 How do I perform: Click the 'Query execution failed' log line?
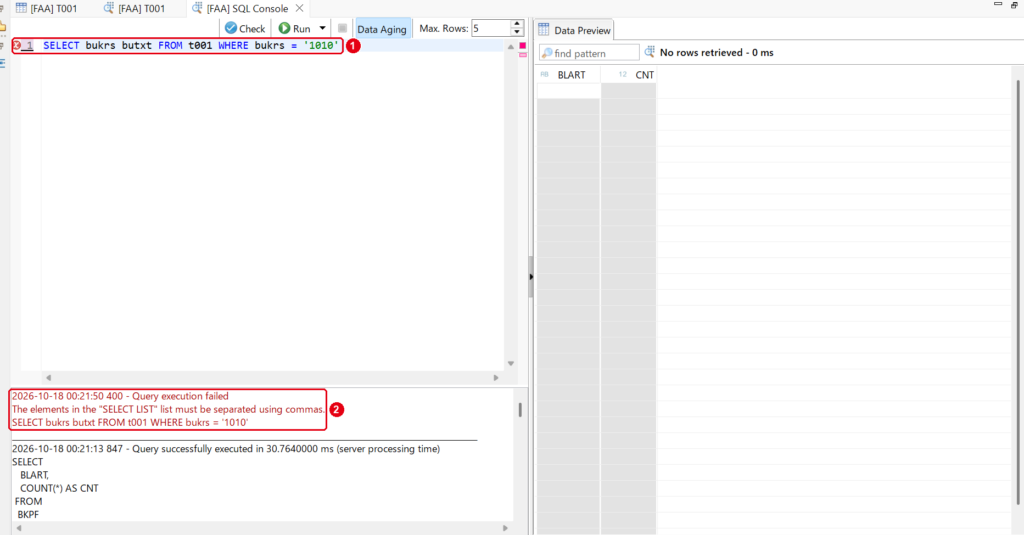tap(120, 396)
